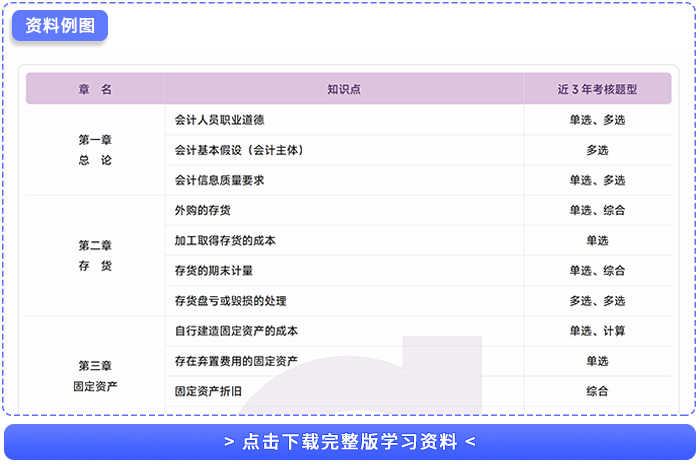Click the 存在弃置费用的固定资产 knowledge point
The height and width of the screenshot is (467, 700).
[236, 361]
